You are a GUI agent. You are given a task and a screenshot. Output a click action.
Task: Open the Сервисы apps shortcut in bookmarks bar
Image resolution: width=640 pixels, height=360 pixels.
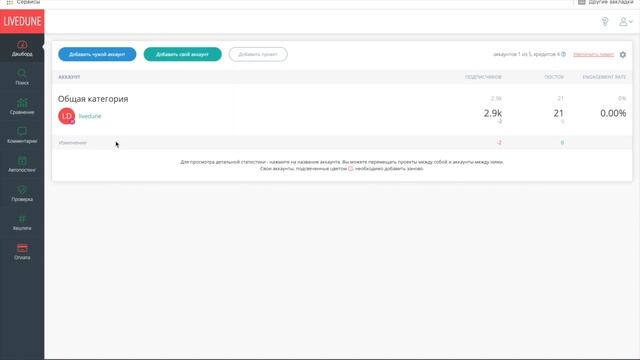[24, 2]
